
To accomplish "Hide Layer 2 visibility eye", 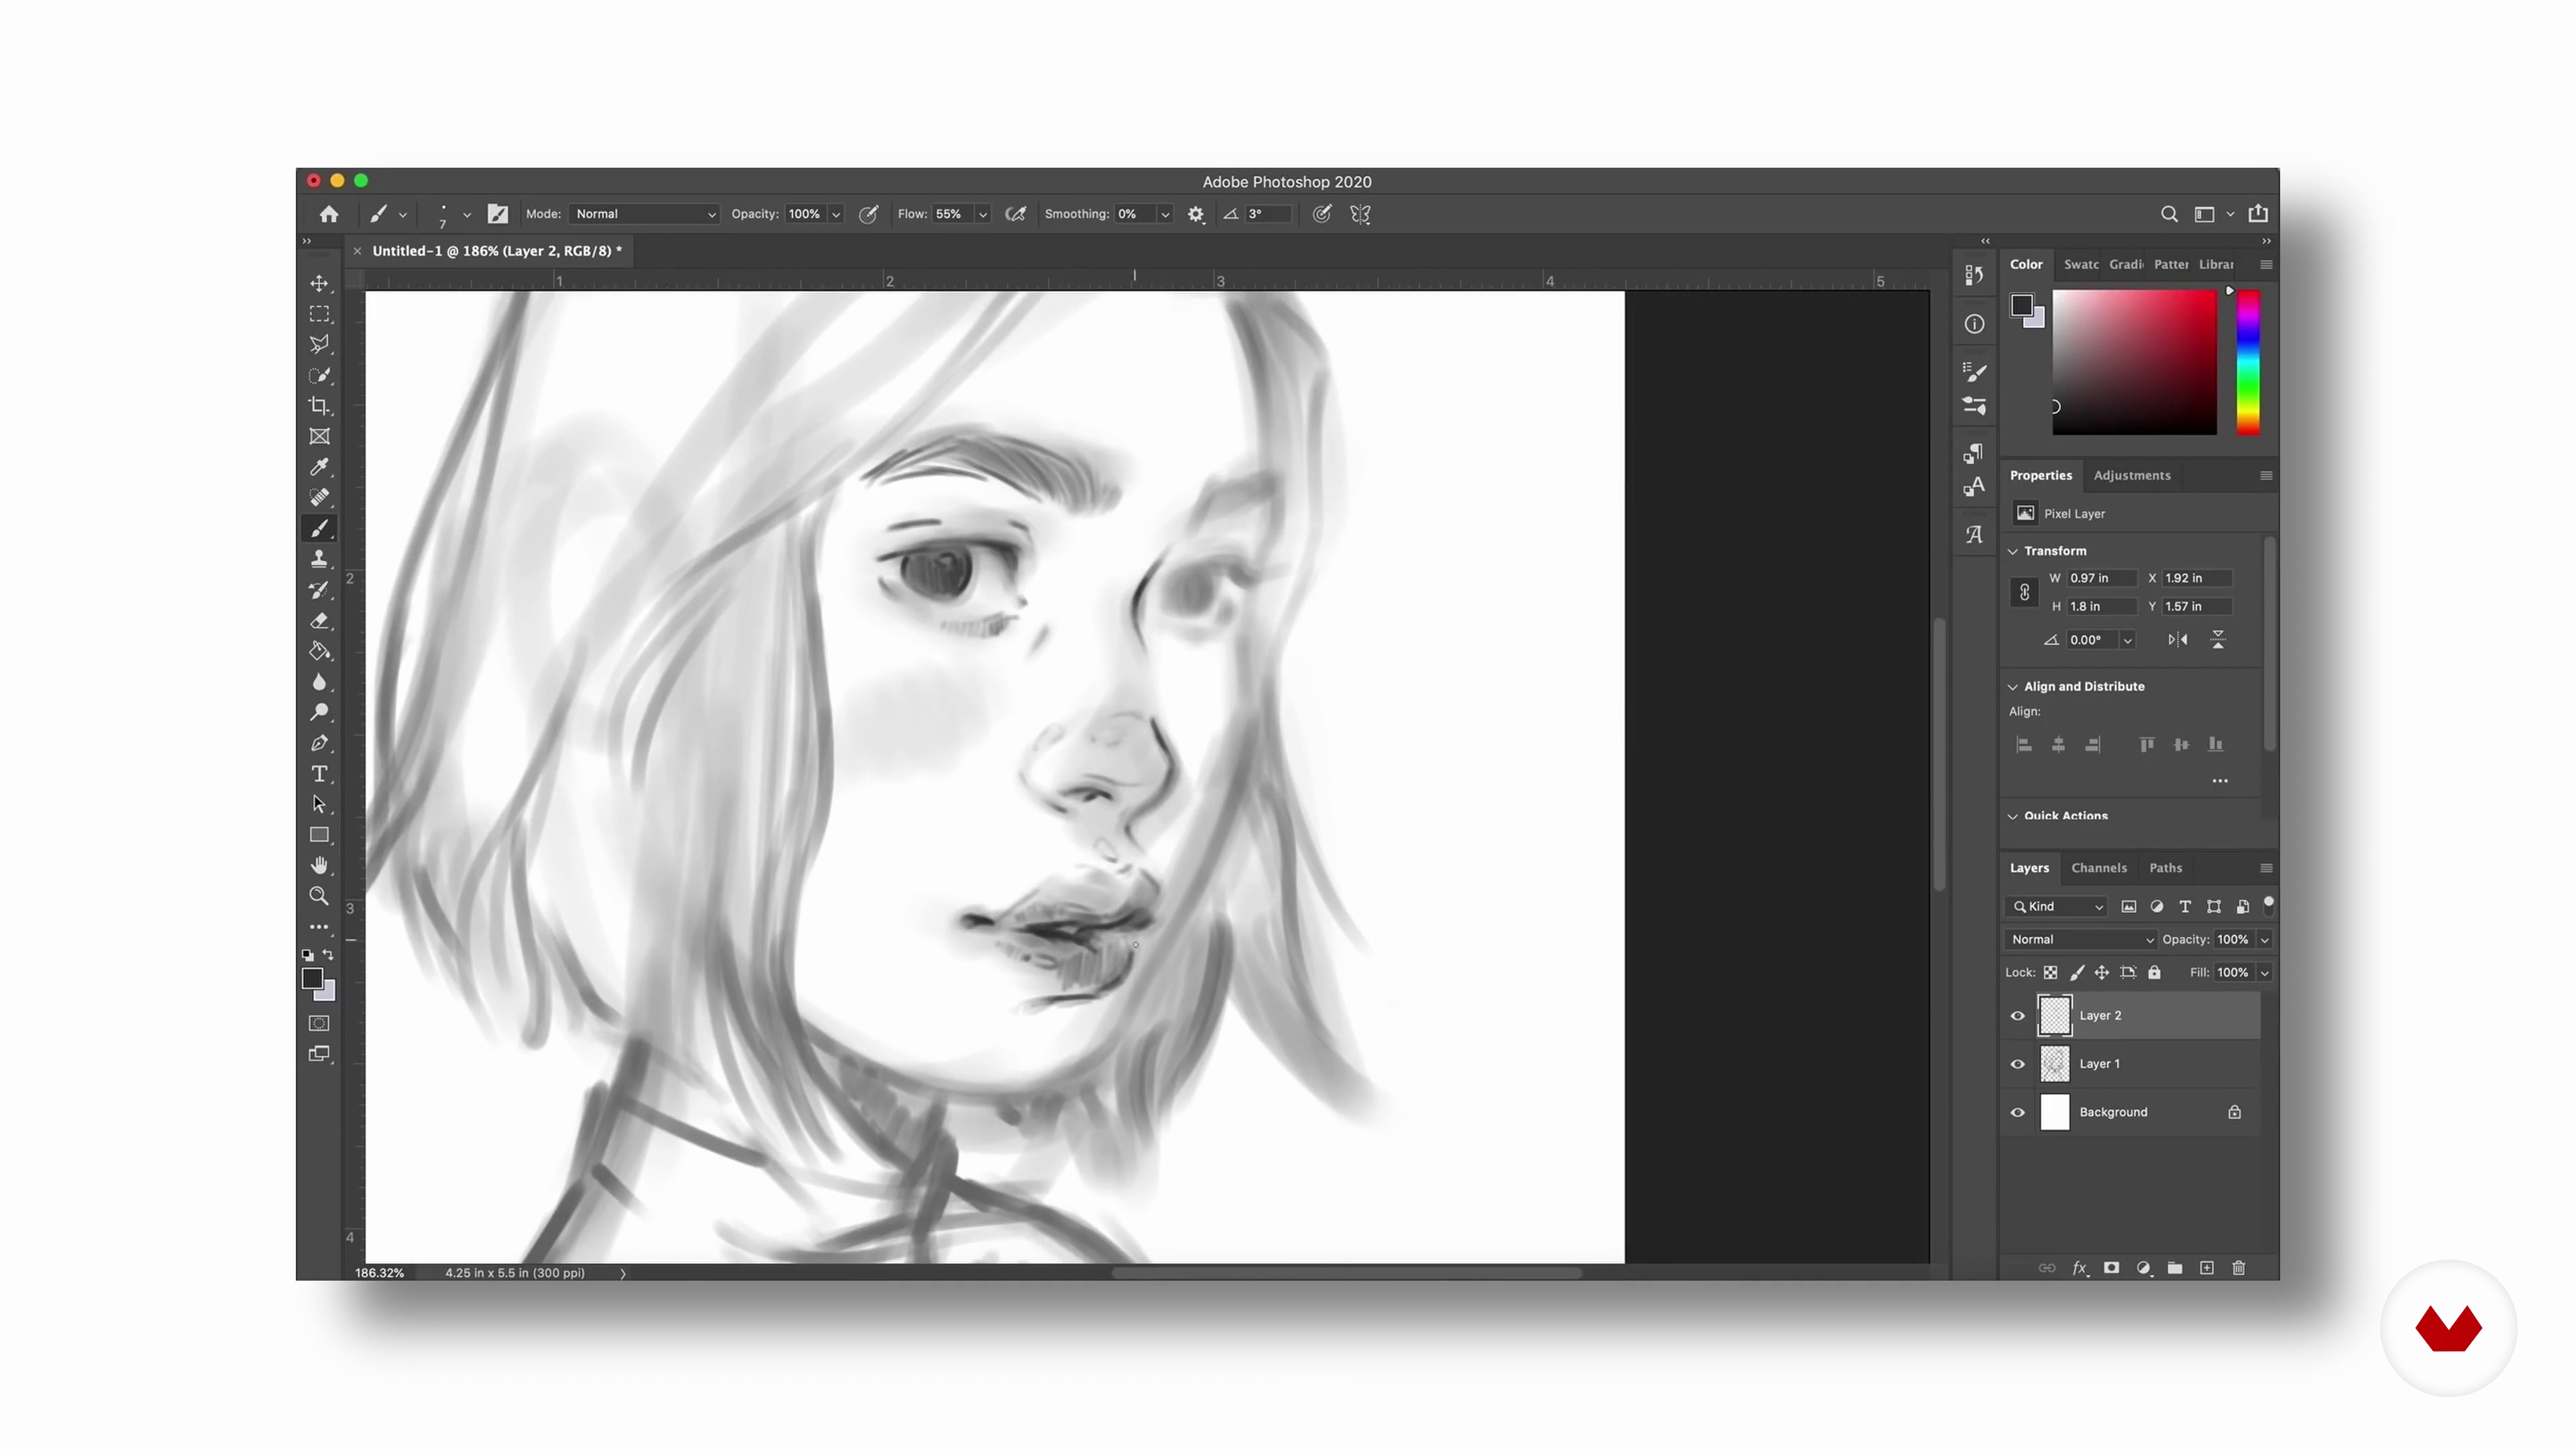I will 2017,1016.
